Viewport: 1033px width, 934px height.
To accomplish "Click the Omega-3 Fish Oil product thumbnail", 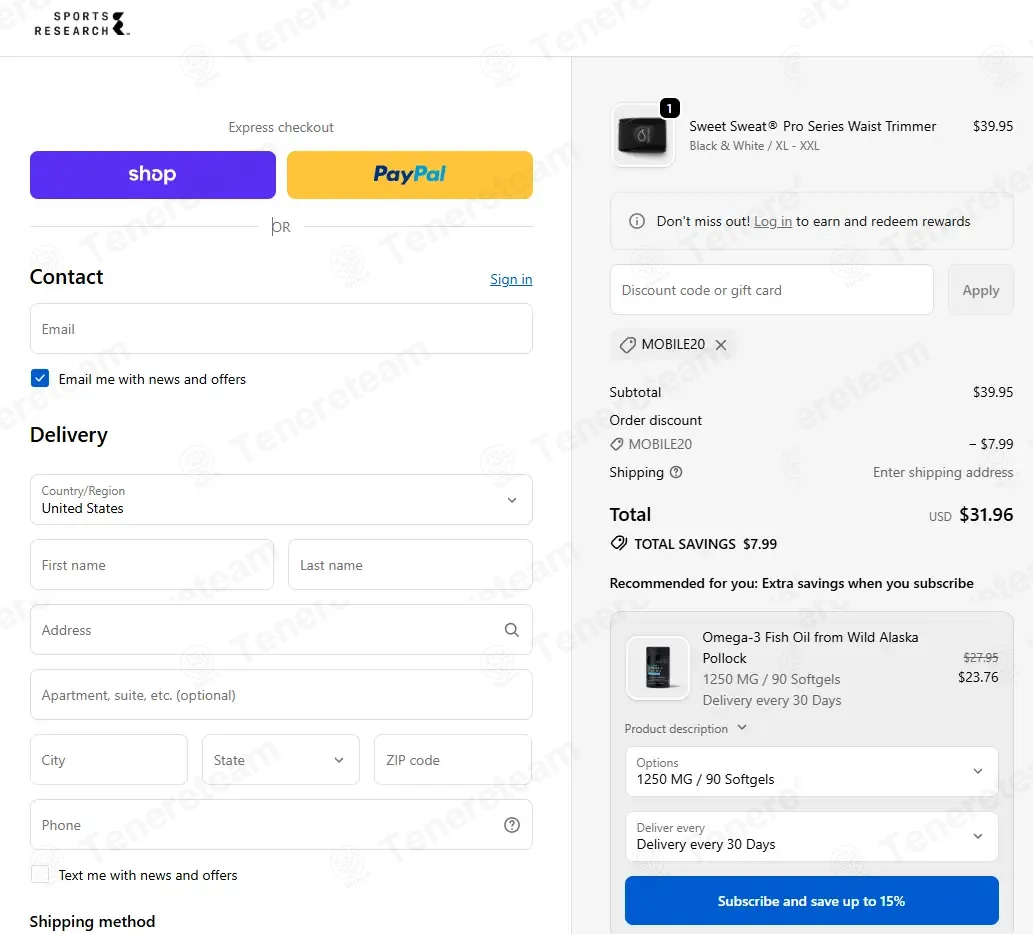I will [657, 667].
